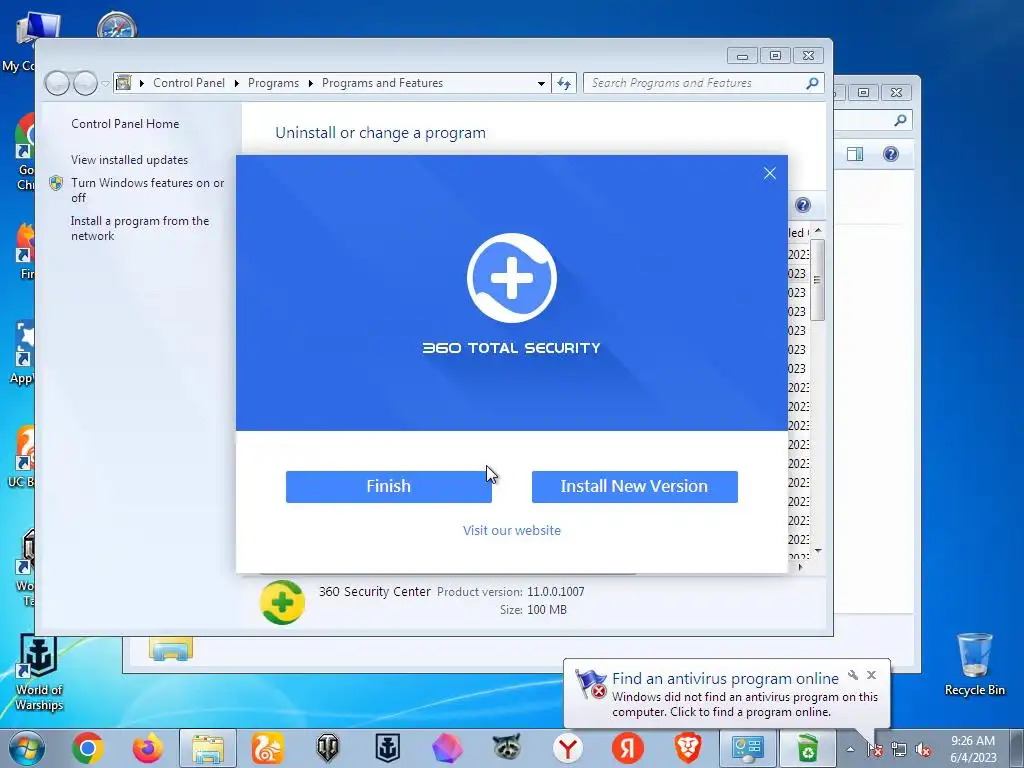Open the address bar history dropdown
The width and height of the screenshot is (1024, 768).
[x=541, y=84]
